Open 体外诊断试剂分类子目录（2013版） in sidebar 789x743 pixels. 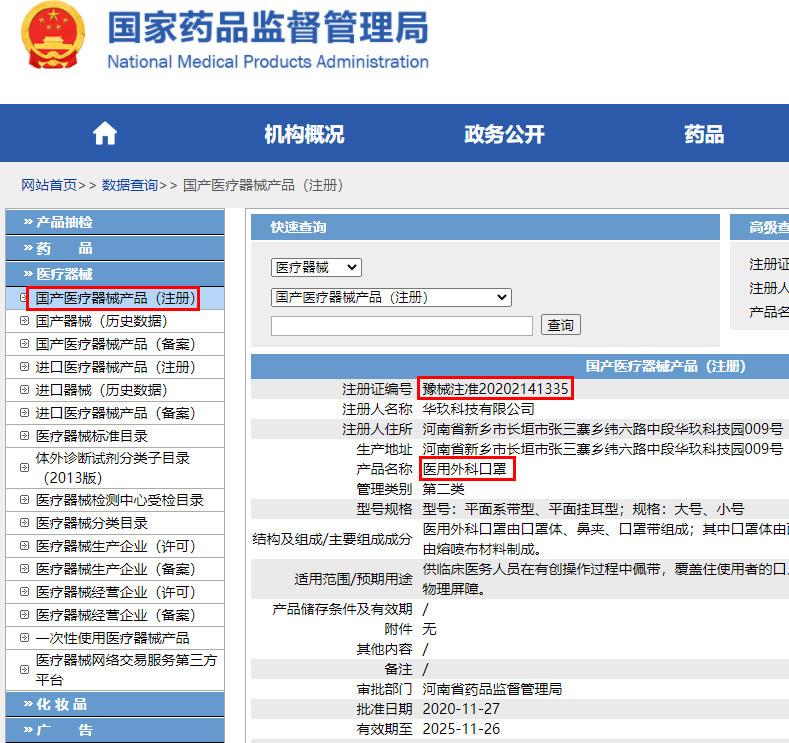[x=113, y=468]
